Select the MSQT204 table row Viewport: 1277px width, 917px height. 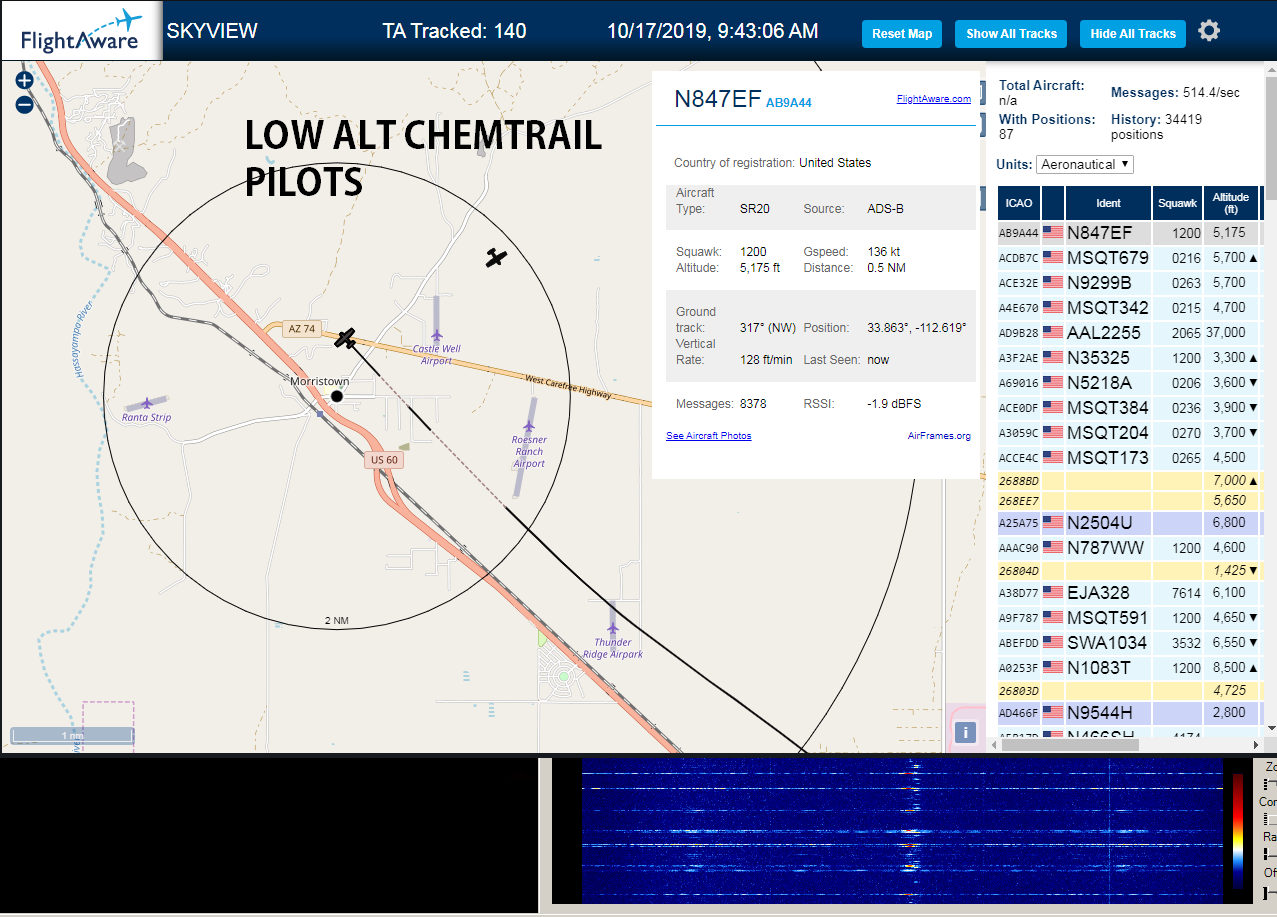pos(1129,432)
